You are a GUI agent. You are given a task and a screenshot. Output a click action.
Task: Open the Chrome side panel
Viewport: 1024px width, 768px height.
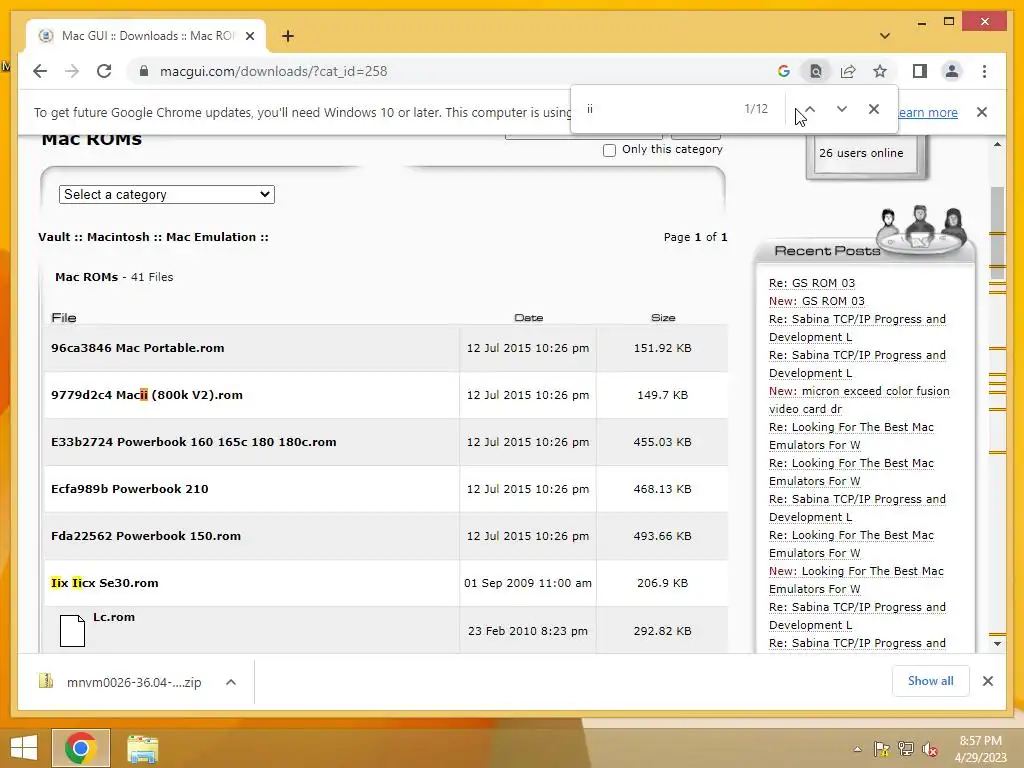point(920,71)
